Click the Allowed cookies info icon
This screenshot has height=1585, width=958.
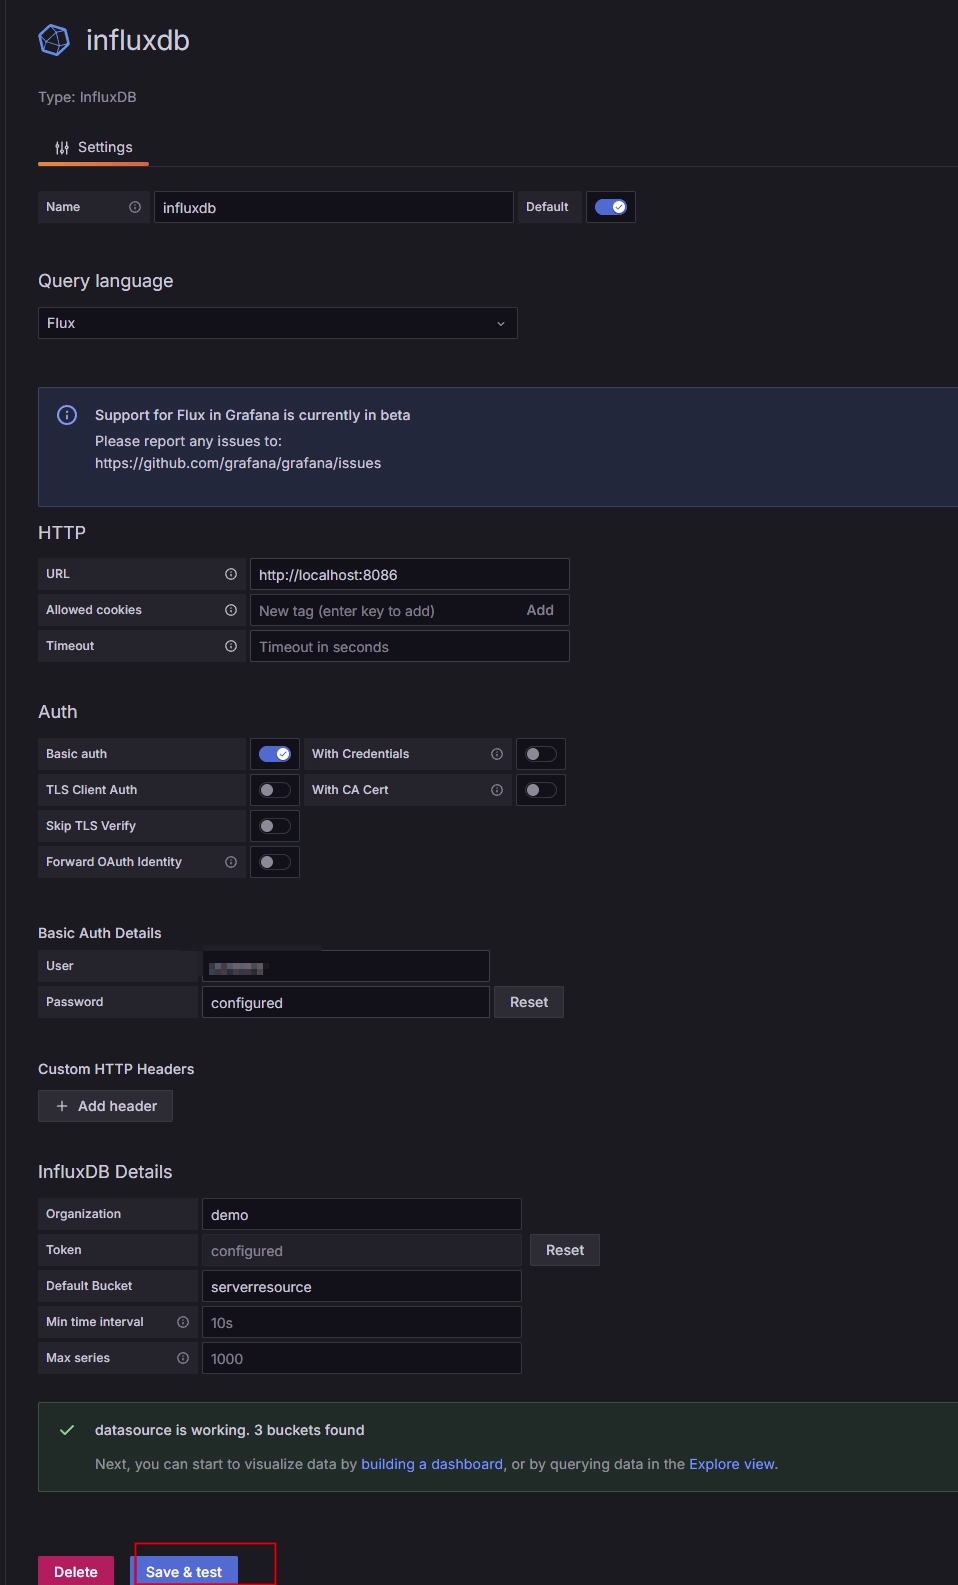231,610
